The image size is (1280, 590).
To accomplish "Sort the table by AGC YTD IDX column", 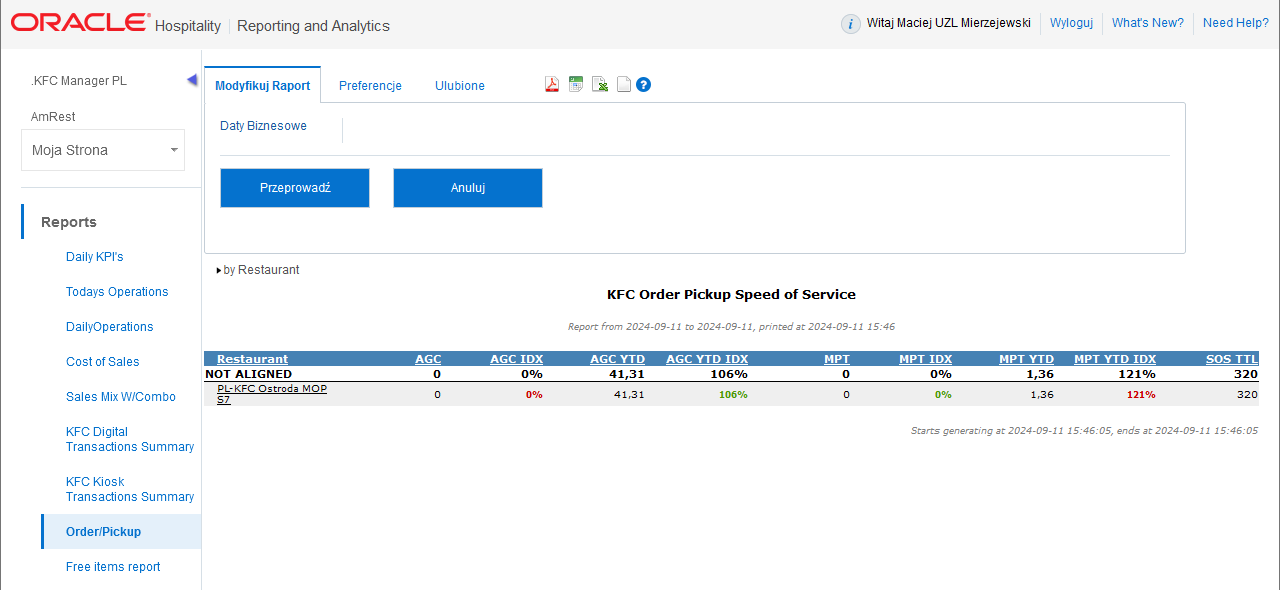I will 706,359.
